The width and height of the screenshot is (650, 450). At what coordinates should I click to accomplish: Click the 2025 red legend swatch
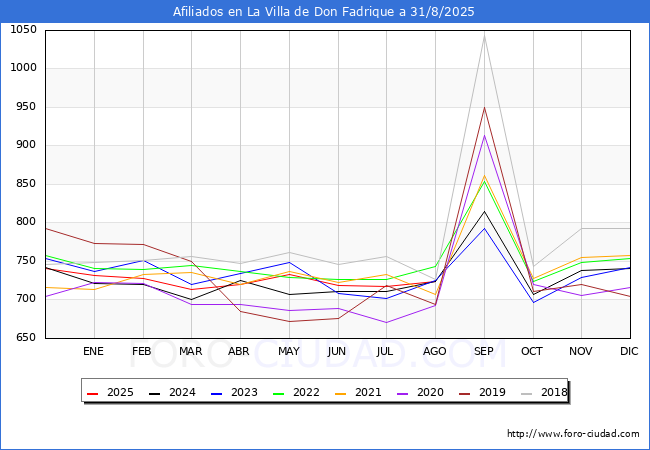tap(92, 393)
